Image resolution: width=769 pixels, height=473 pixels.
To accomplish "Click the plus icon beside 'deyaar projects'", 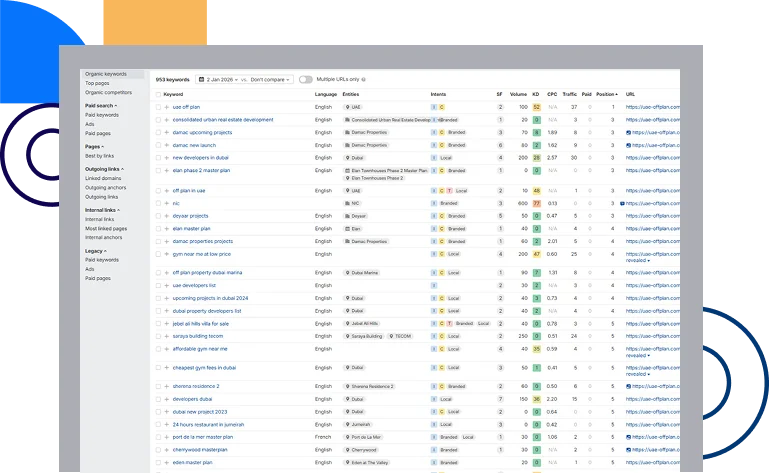I will tap(166, 216).
